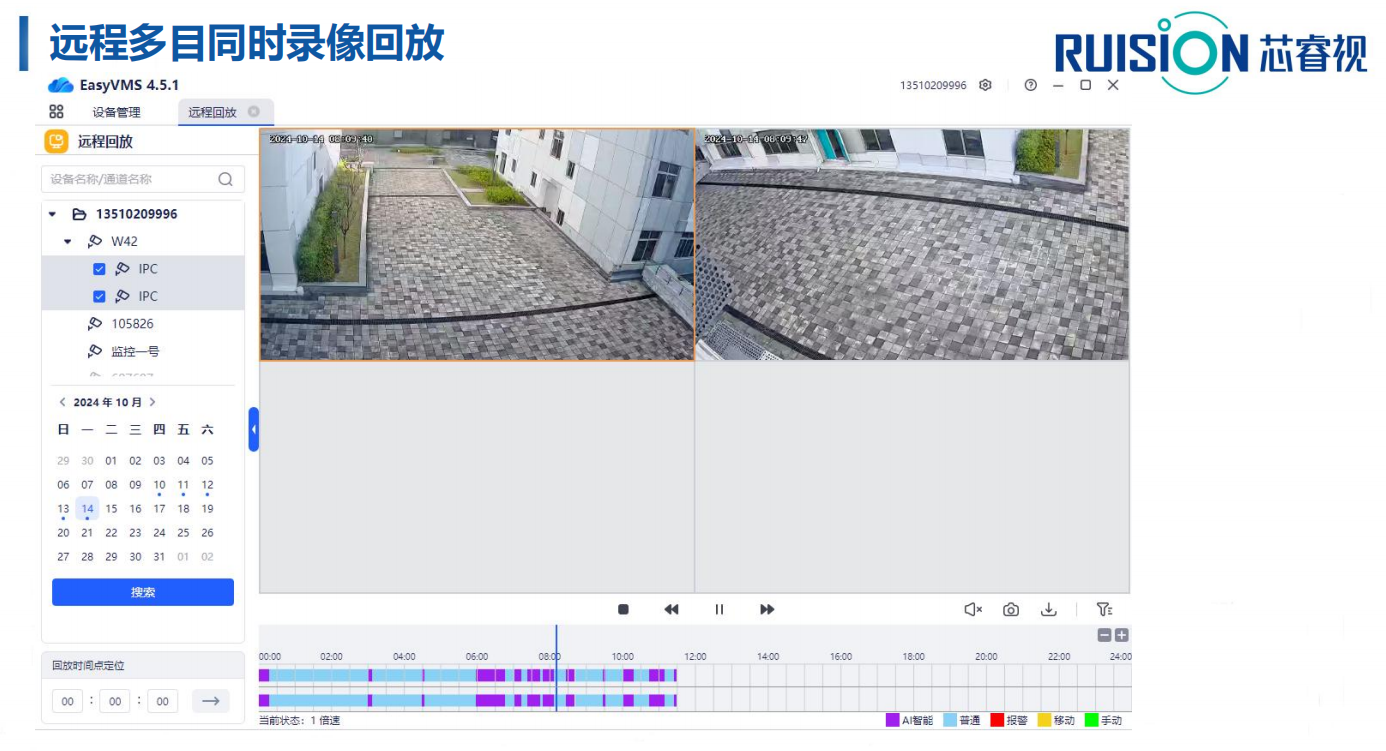Pause the video playback

[719, 609]
